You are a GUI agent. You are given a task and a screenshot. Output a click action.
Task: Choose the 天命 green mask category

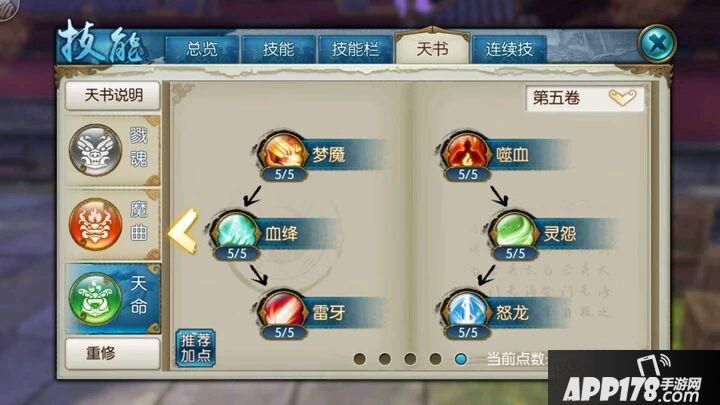(113, 298)
